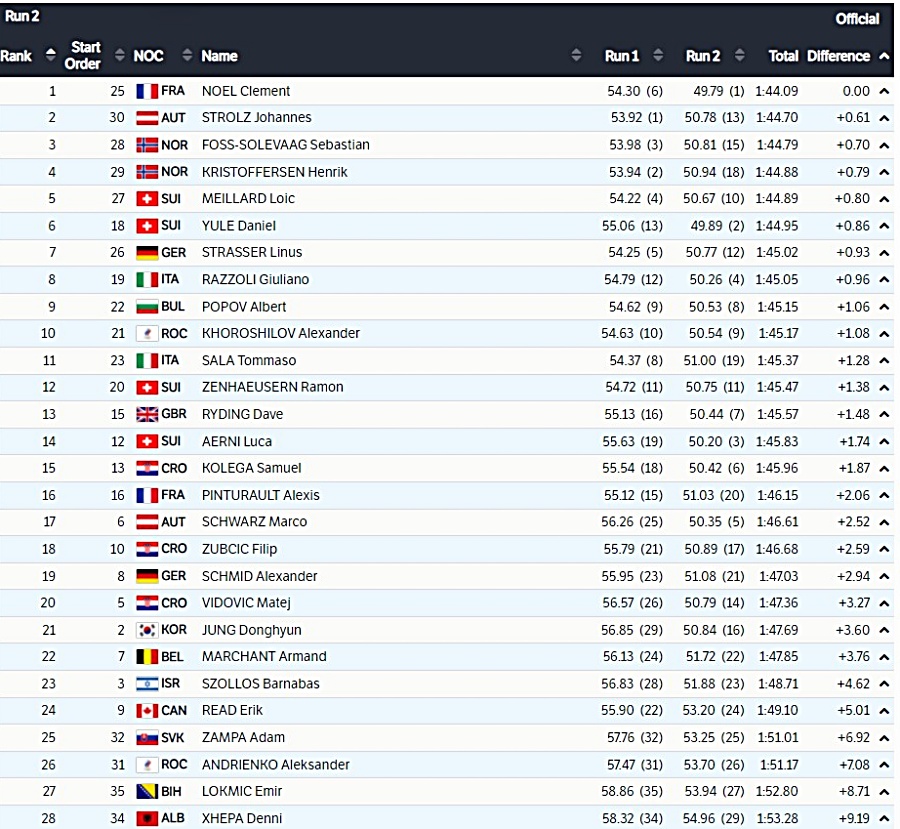Image resolution: width=900 pixels, height=829 pixels.
Task: Expand details for STROLZ Johannes row
Action: pos(885,118)
